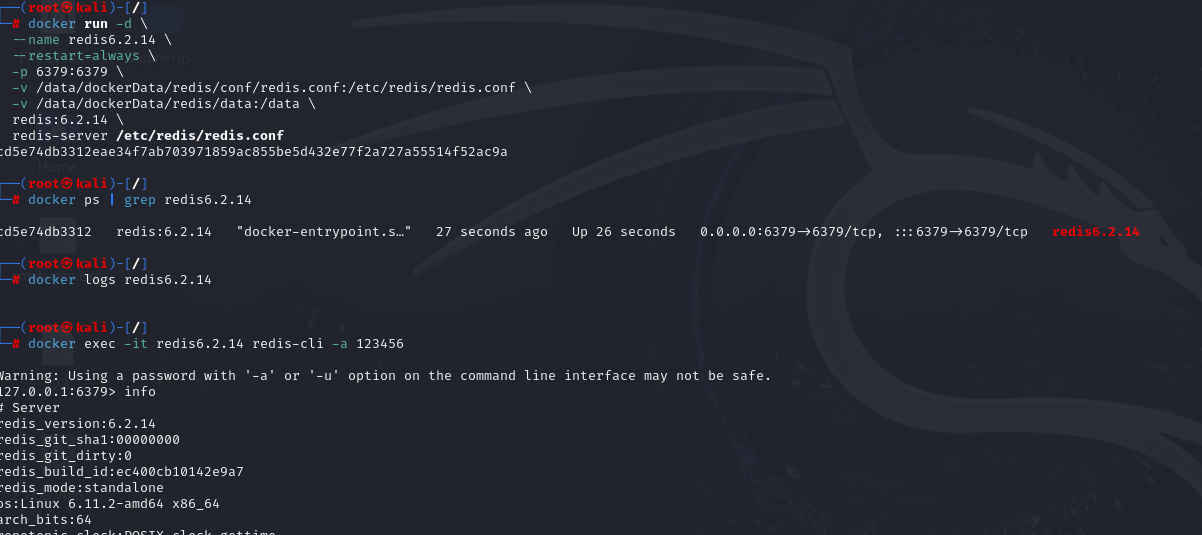Image resolution: width=1202 pixels, height=535 pixels.
Task: Click the 'docker exec -it' command line
Action: point(215,344)
